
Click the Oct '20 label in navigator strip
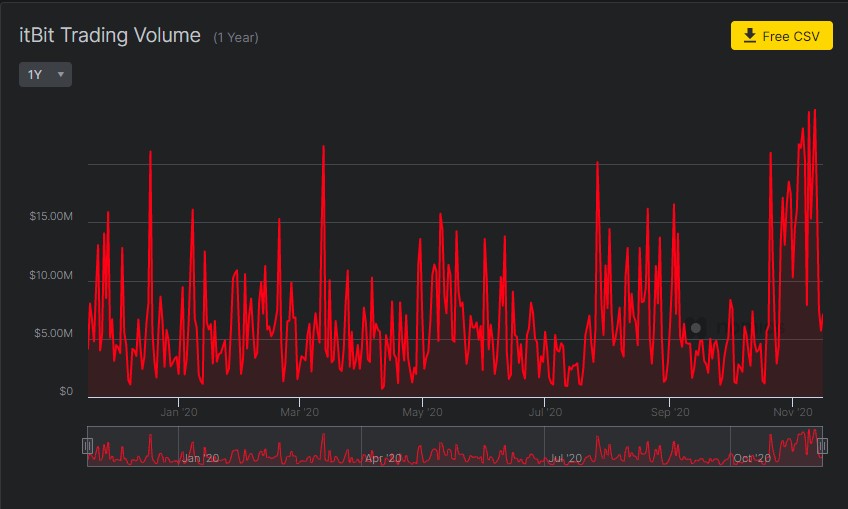tap(752, 458)
